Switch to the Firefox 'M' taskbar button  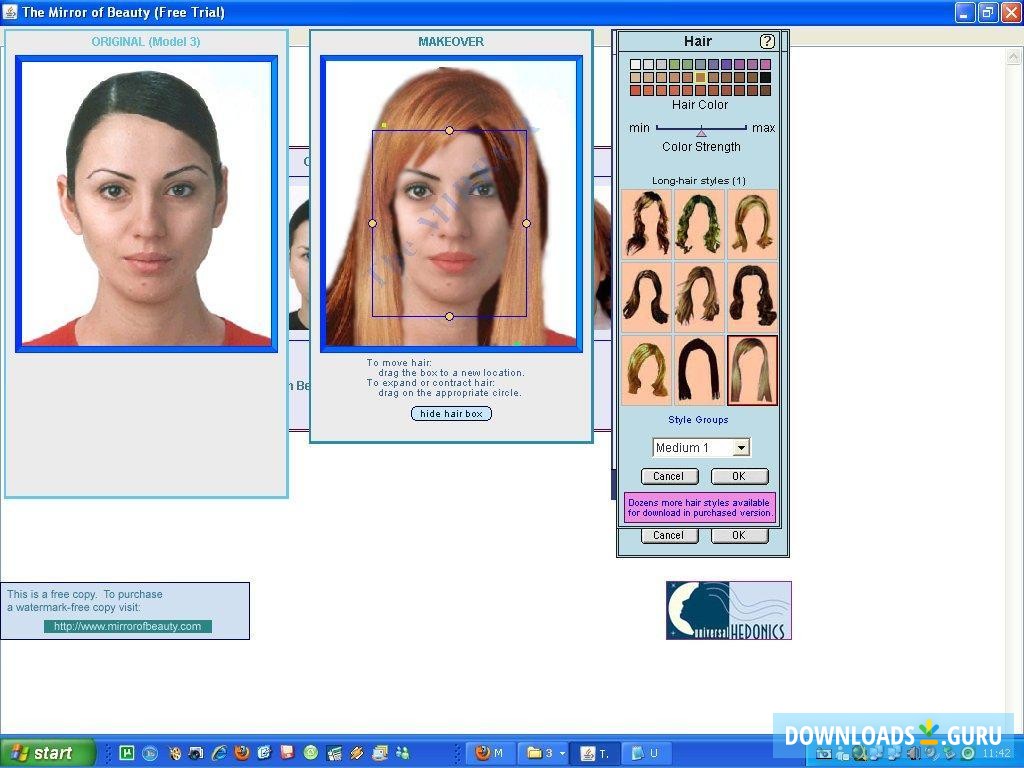[489, 753]
